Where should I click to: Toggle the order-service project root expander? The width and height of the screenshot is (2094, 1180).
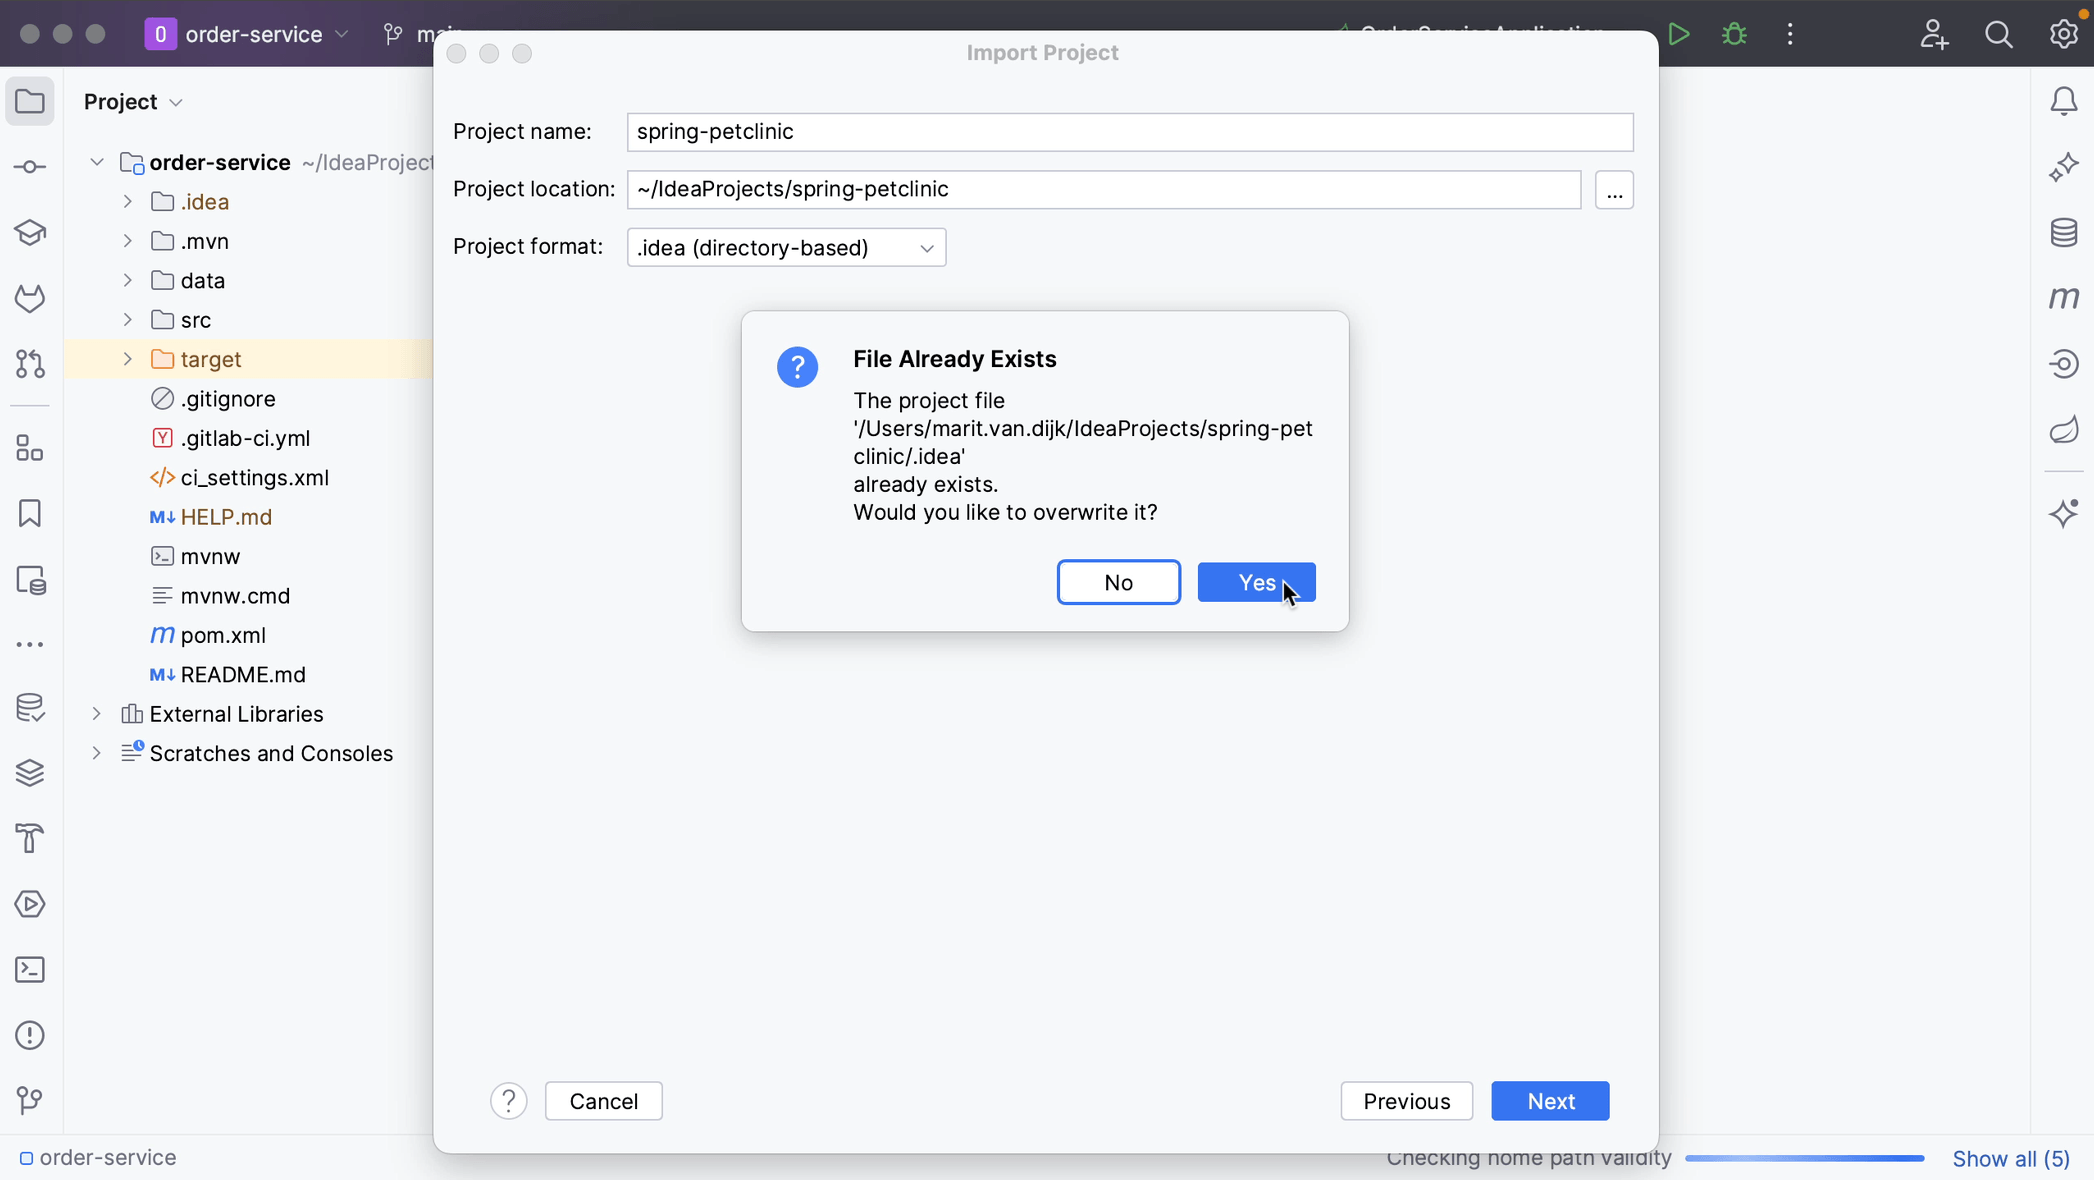[x=93, y=161]
